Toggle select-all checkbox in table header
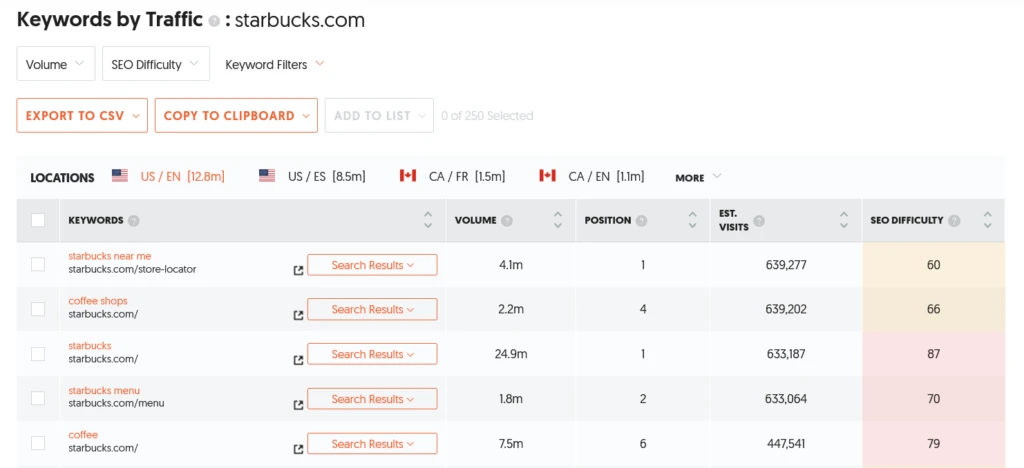Image resolution: width=1024 pixels, height=468 pixels. coord(38,220)
